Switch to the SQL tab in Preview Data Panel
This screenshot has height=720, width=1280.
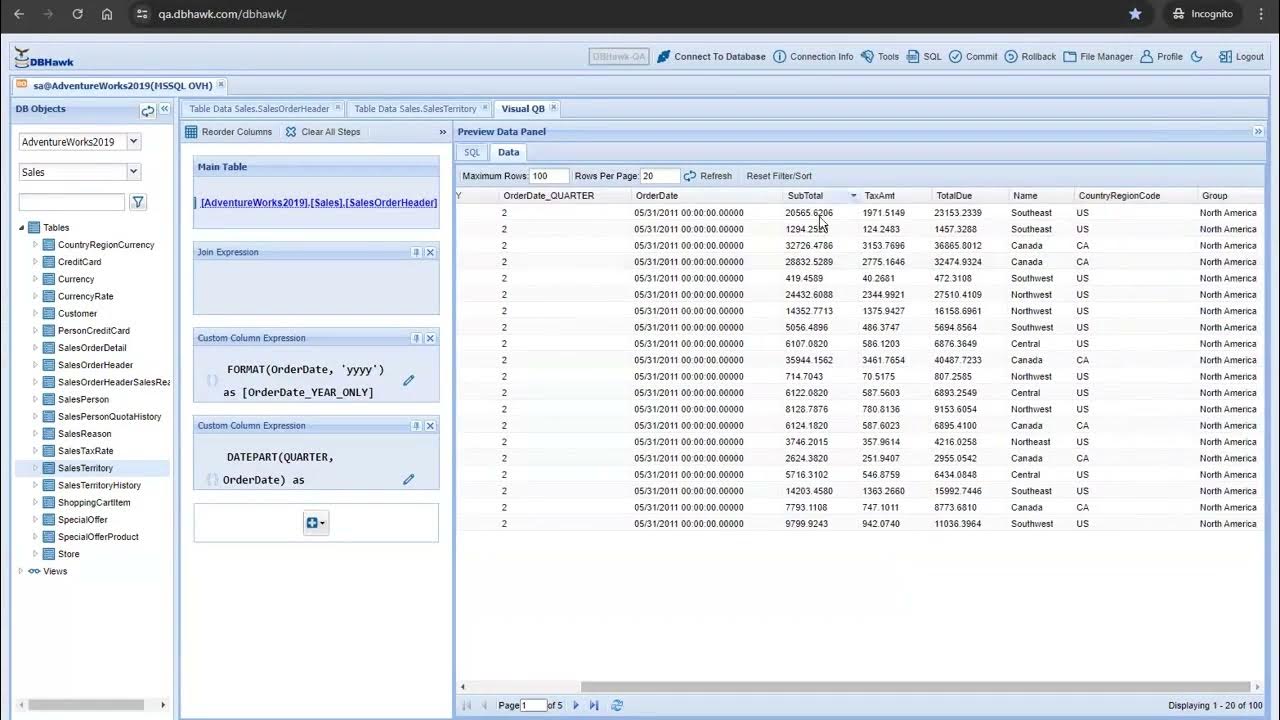click(471, 152)
